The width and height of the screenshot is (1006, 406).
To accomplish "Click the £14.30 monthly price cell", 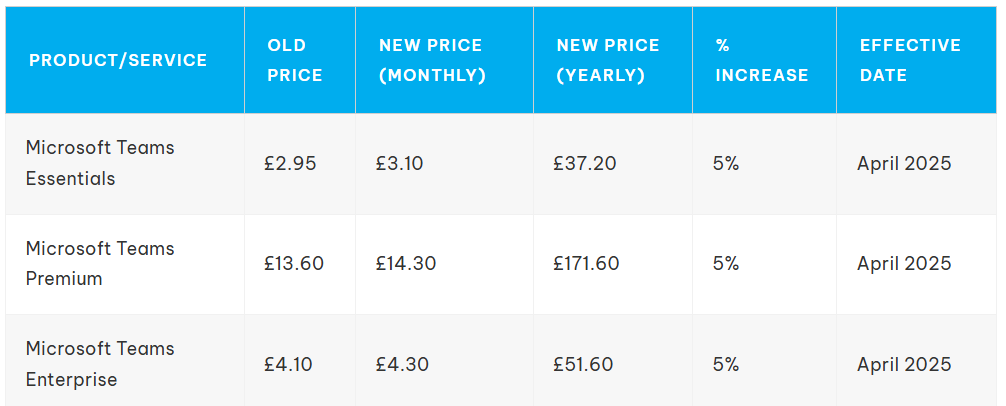I will pyautogui.click(x=406, y=263).
